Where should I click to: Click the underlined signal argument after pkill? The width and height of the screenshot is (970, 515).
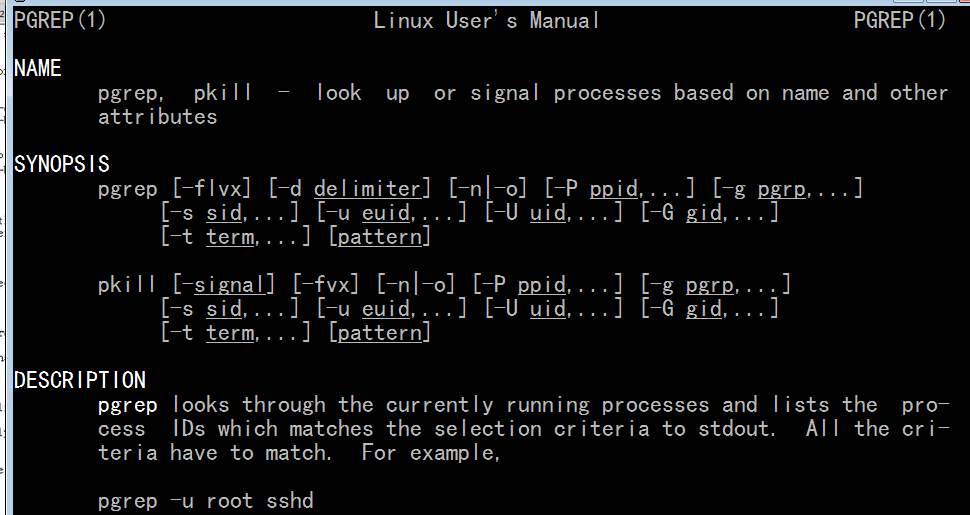[230, 285]
